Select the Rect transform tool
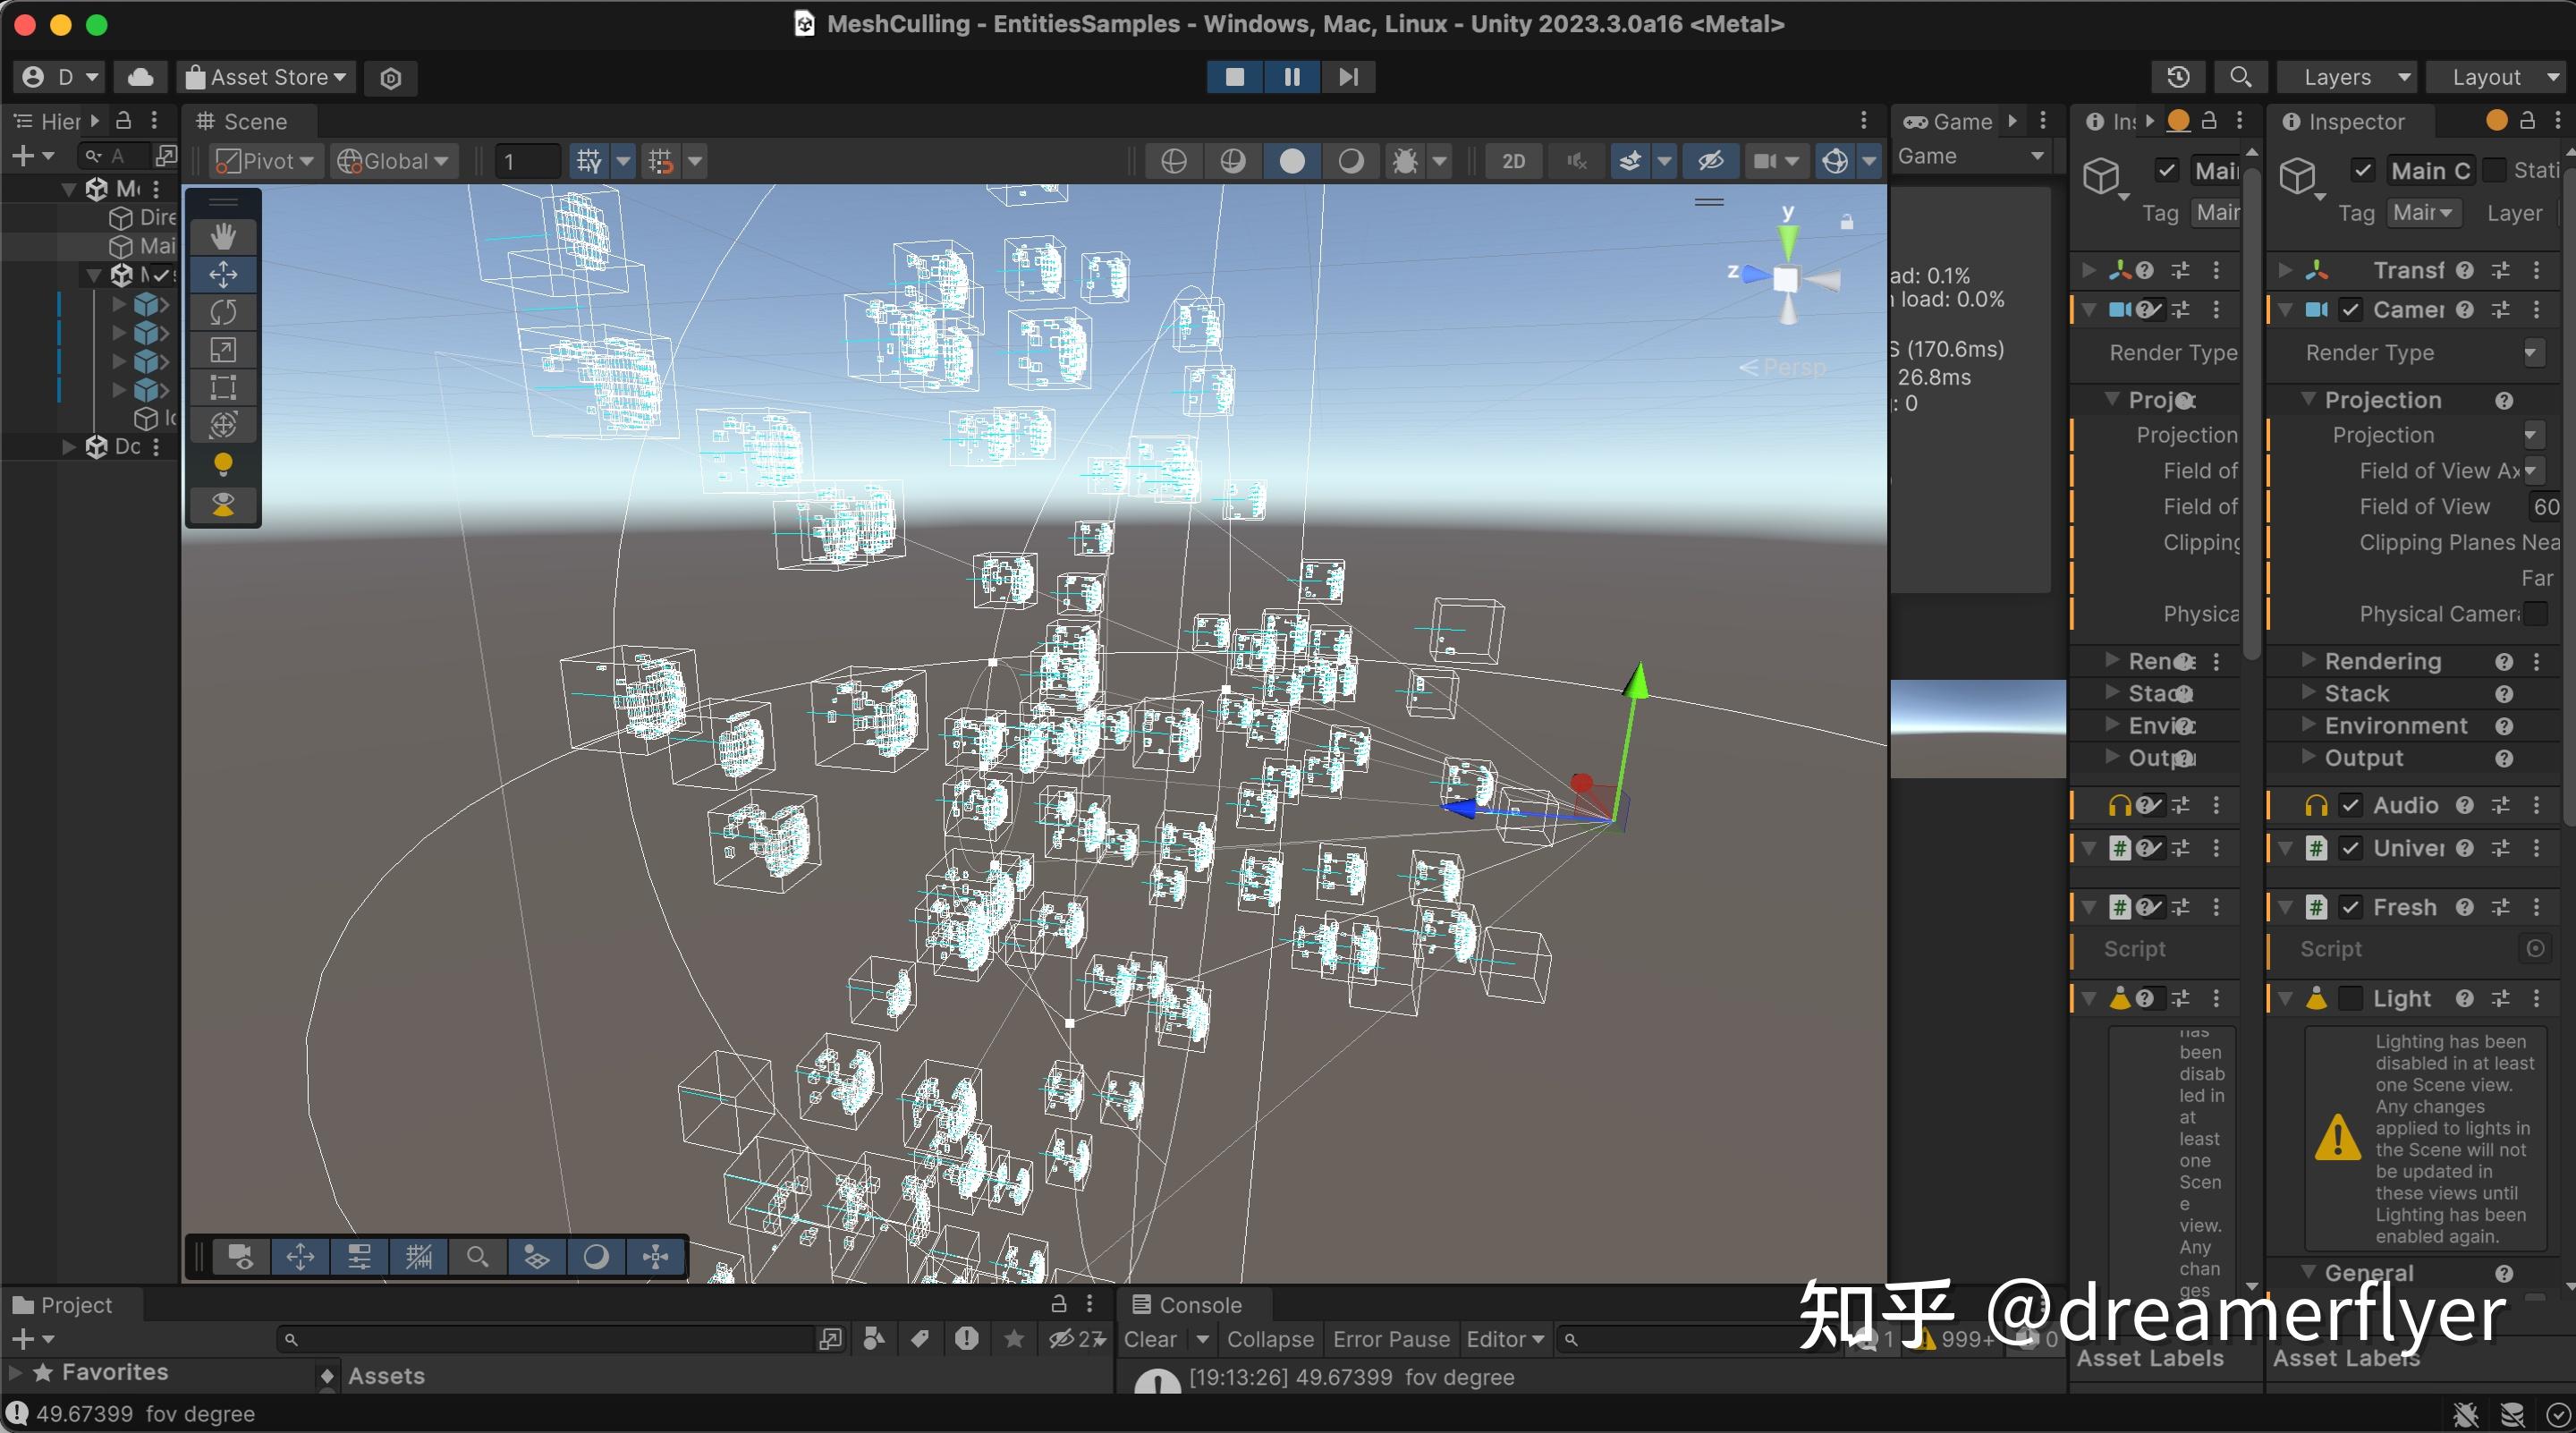Image resolution: width=2576 pixels, height=1433 pixels. pos(222,387)
